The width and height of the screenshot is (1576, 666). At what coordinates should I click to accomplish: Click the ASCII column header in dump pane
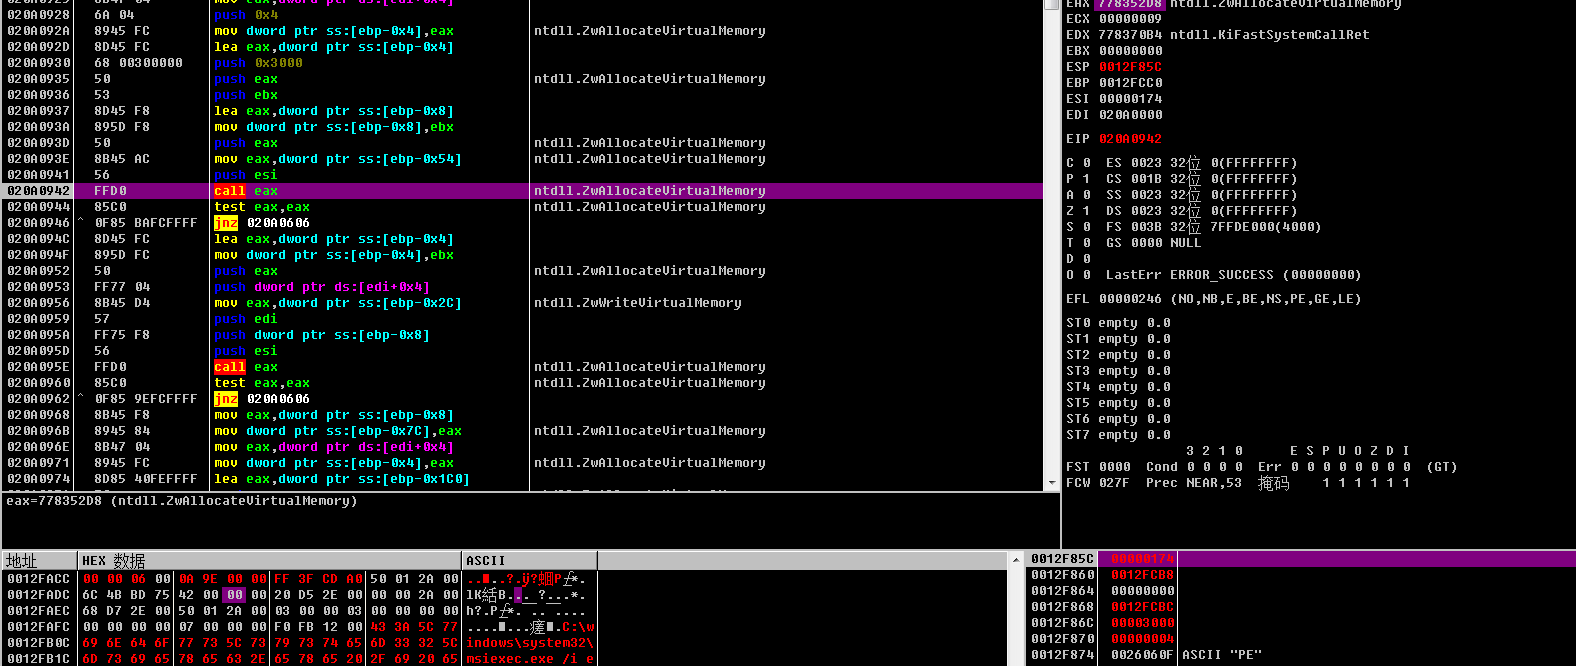pyautogui.click(x=530, y=561)
